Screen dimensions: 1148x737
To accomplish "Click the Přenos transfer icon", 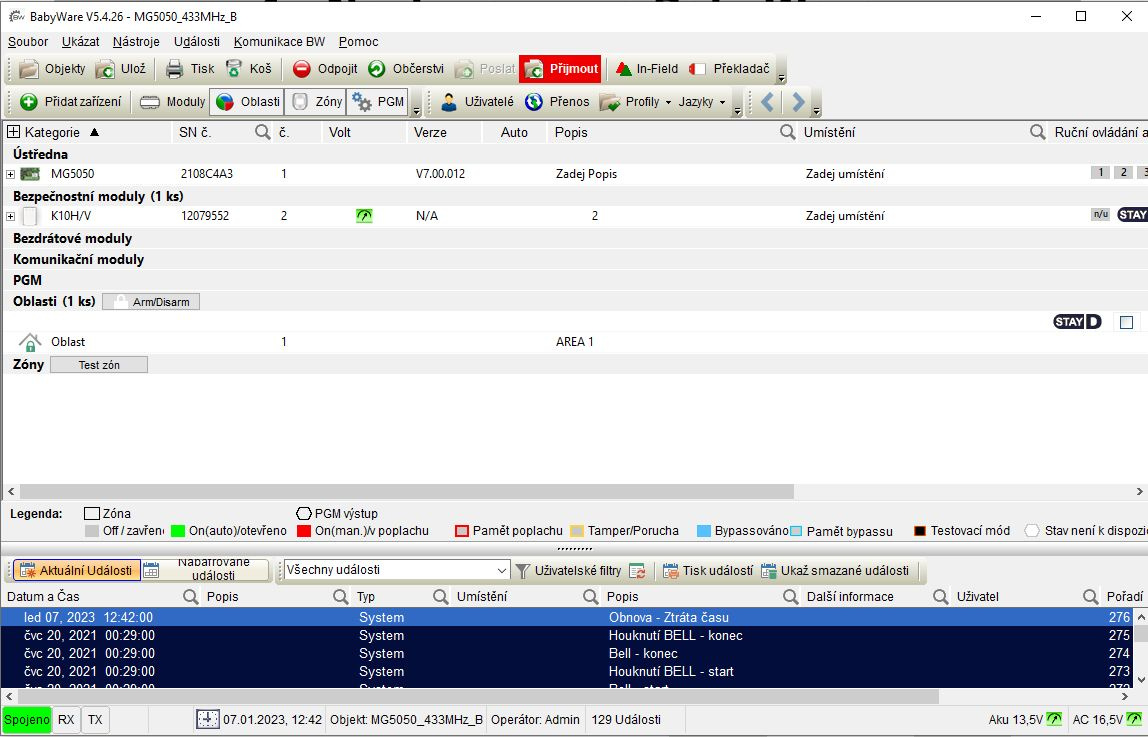I will coord(534,102).
